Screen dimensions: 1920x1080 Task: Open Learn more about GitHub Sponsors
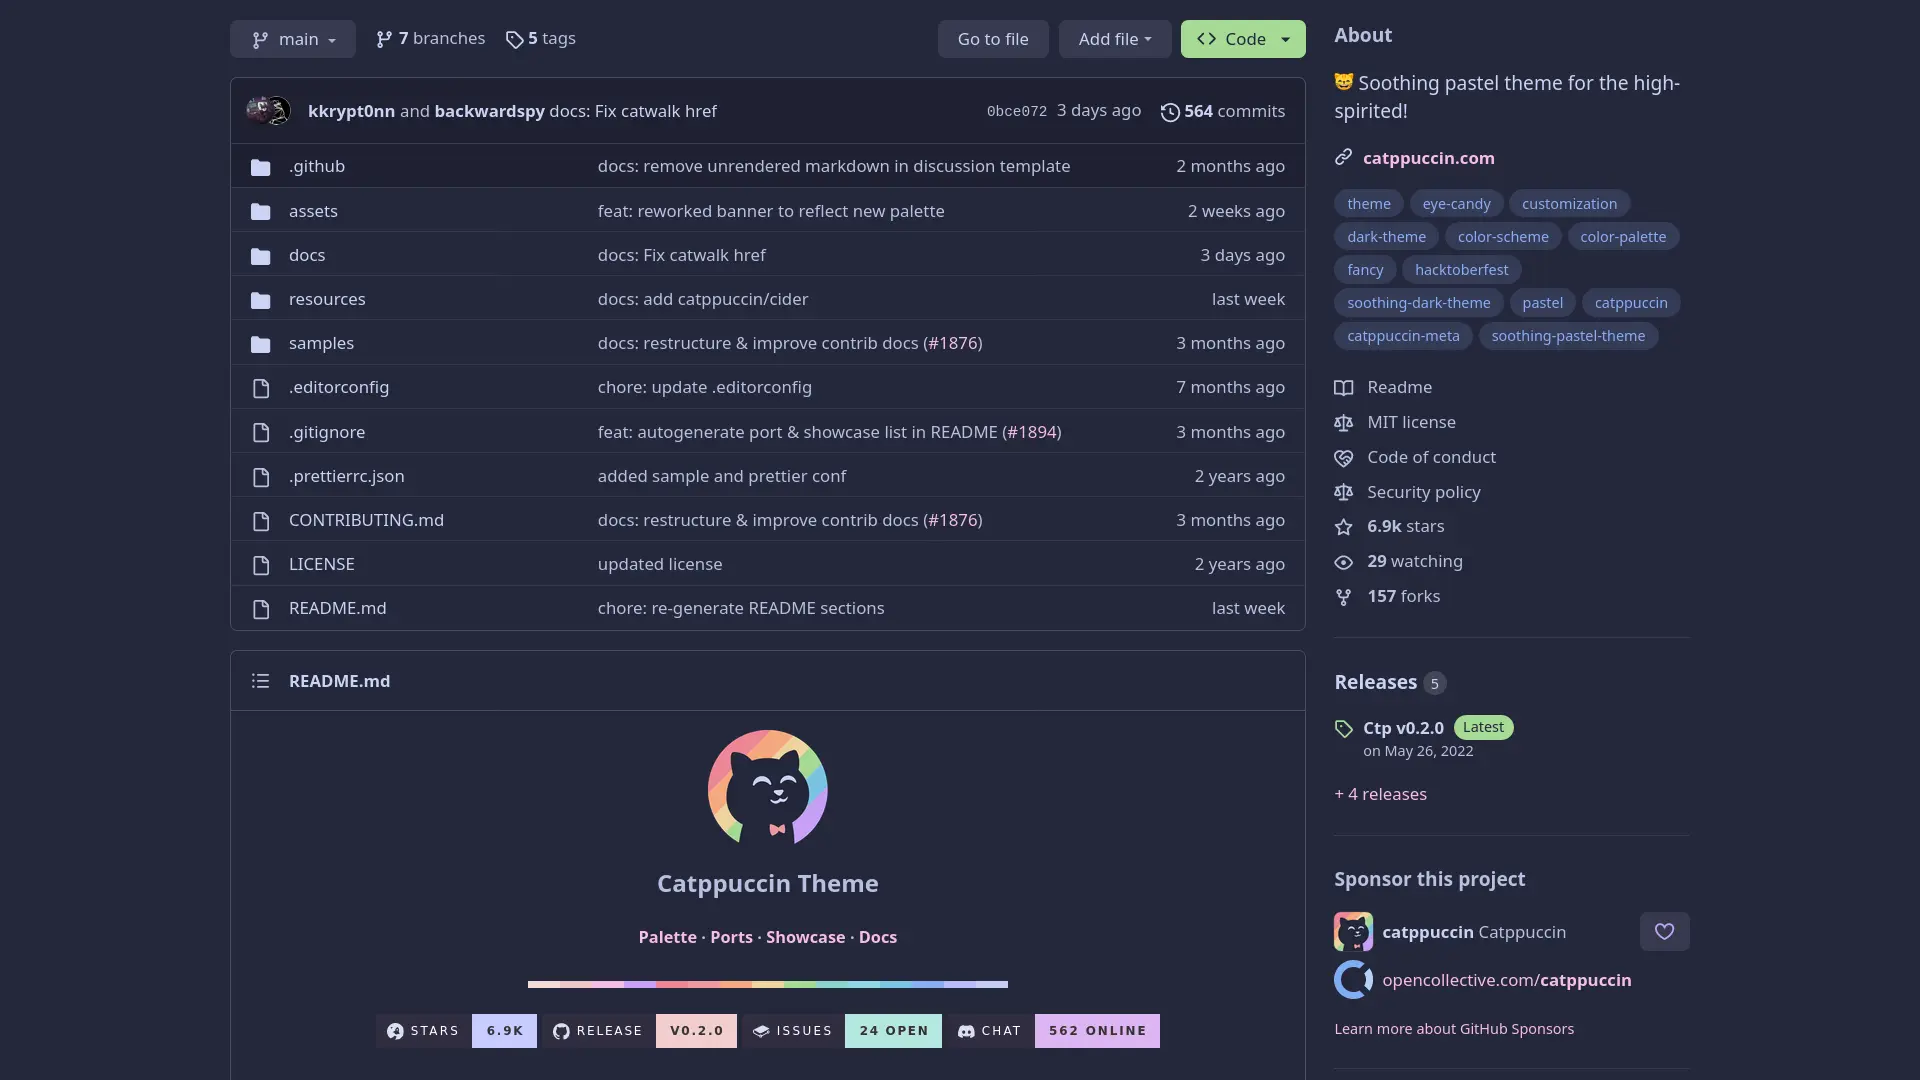click(x=1454, y=1029)
